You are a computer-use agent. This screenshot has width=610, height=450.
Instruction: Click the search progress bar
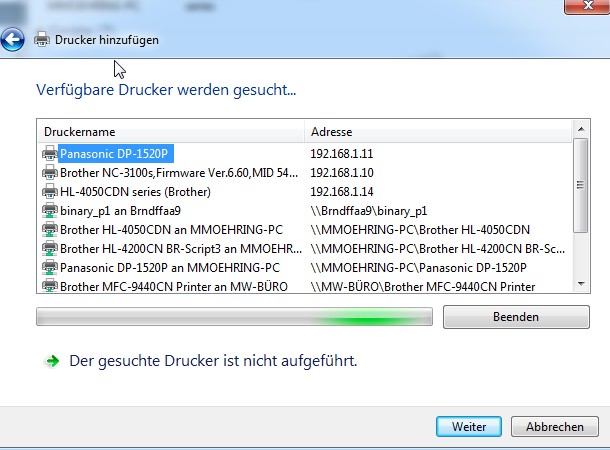[x=234, y=317]
